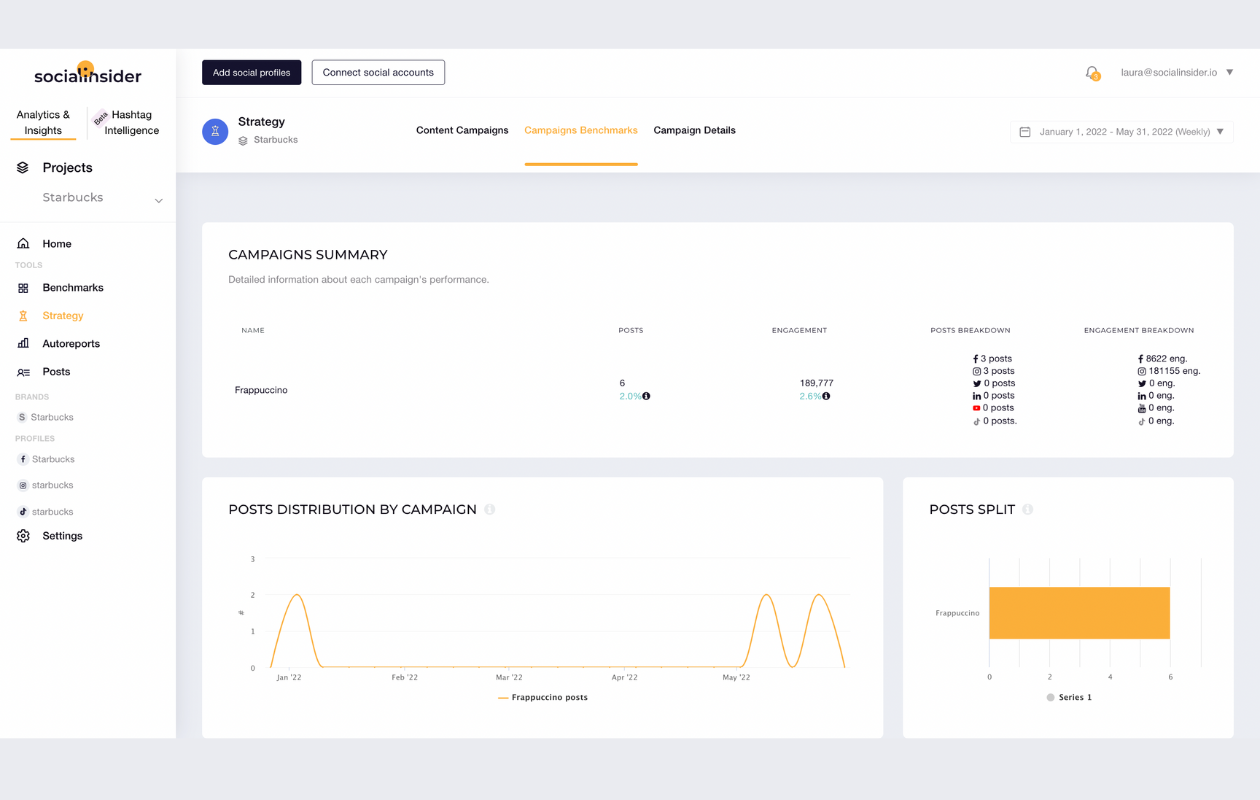Image resolution: width=1260 pixels, height=800 pixels.
Task: Click the Settings gear icon
Action: click(x=23, y=536)
